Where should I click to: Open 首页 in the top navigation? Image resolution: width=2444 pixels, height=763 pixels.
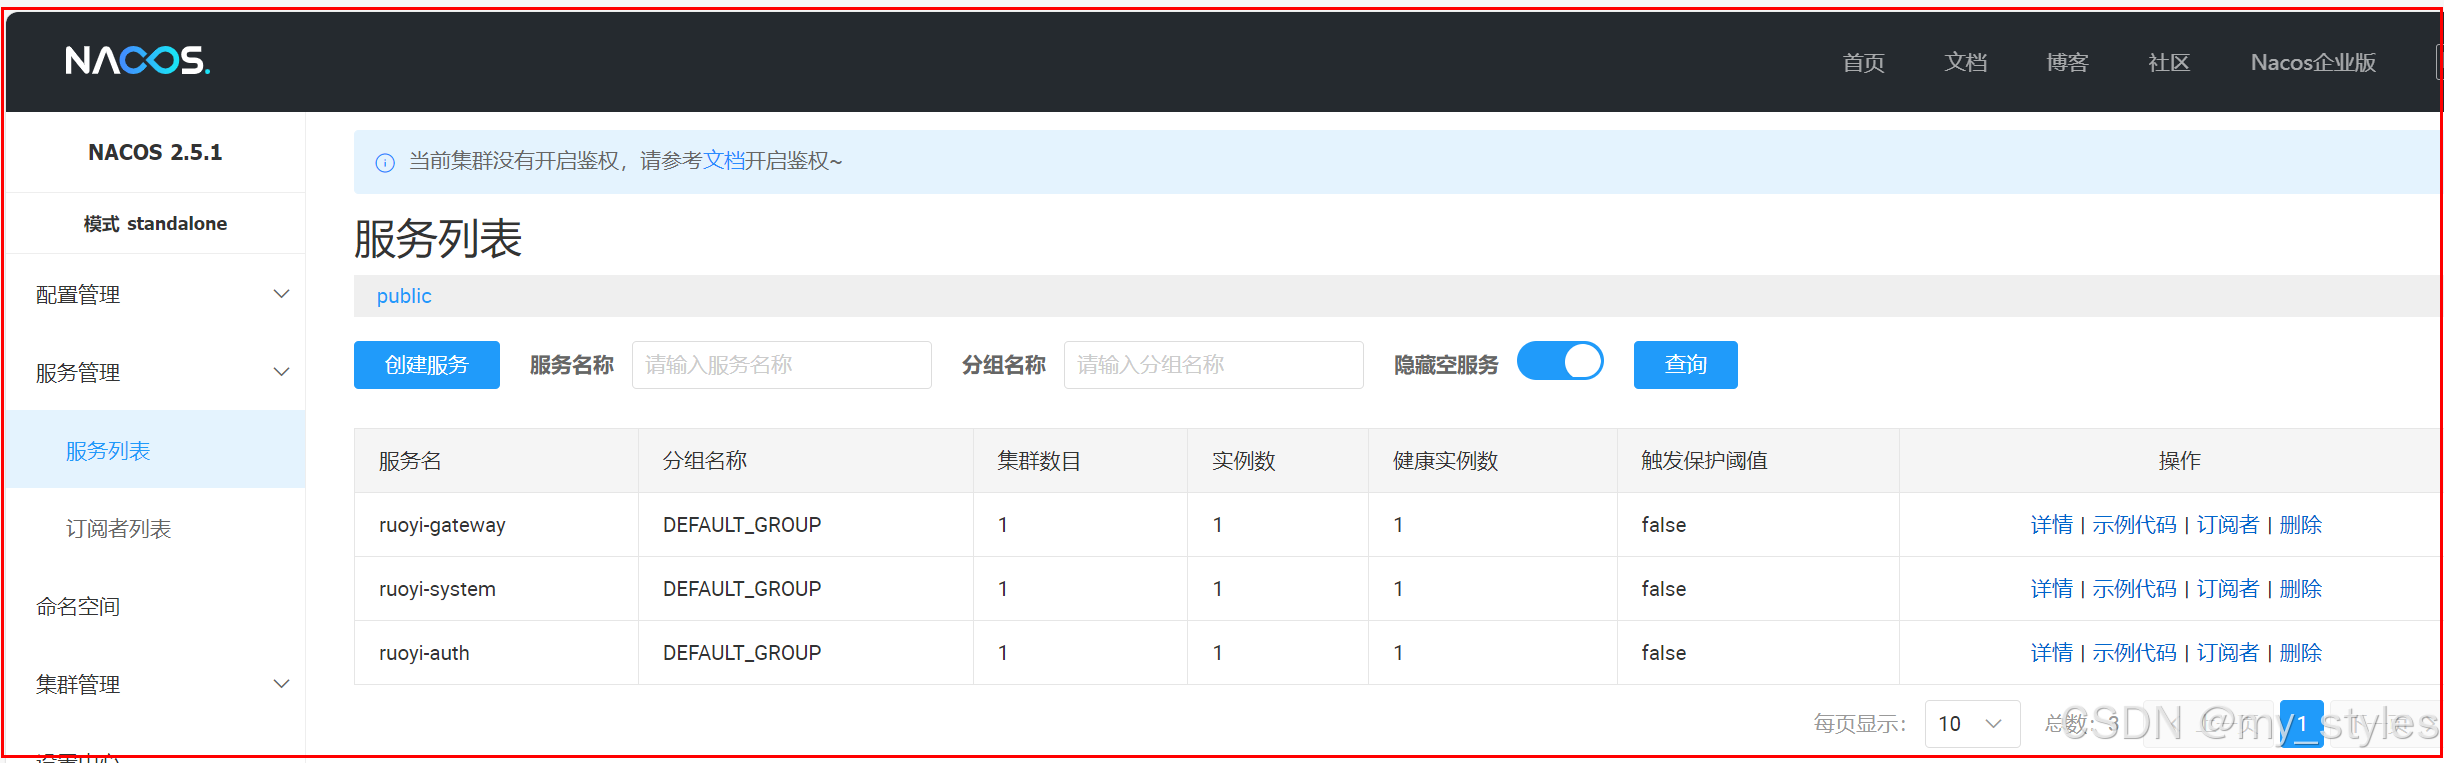(x=1863, y=62)
